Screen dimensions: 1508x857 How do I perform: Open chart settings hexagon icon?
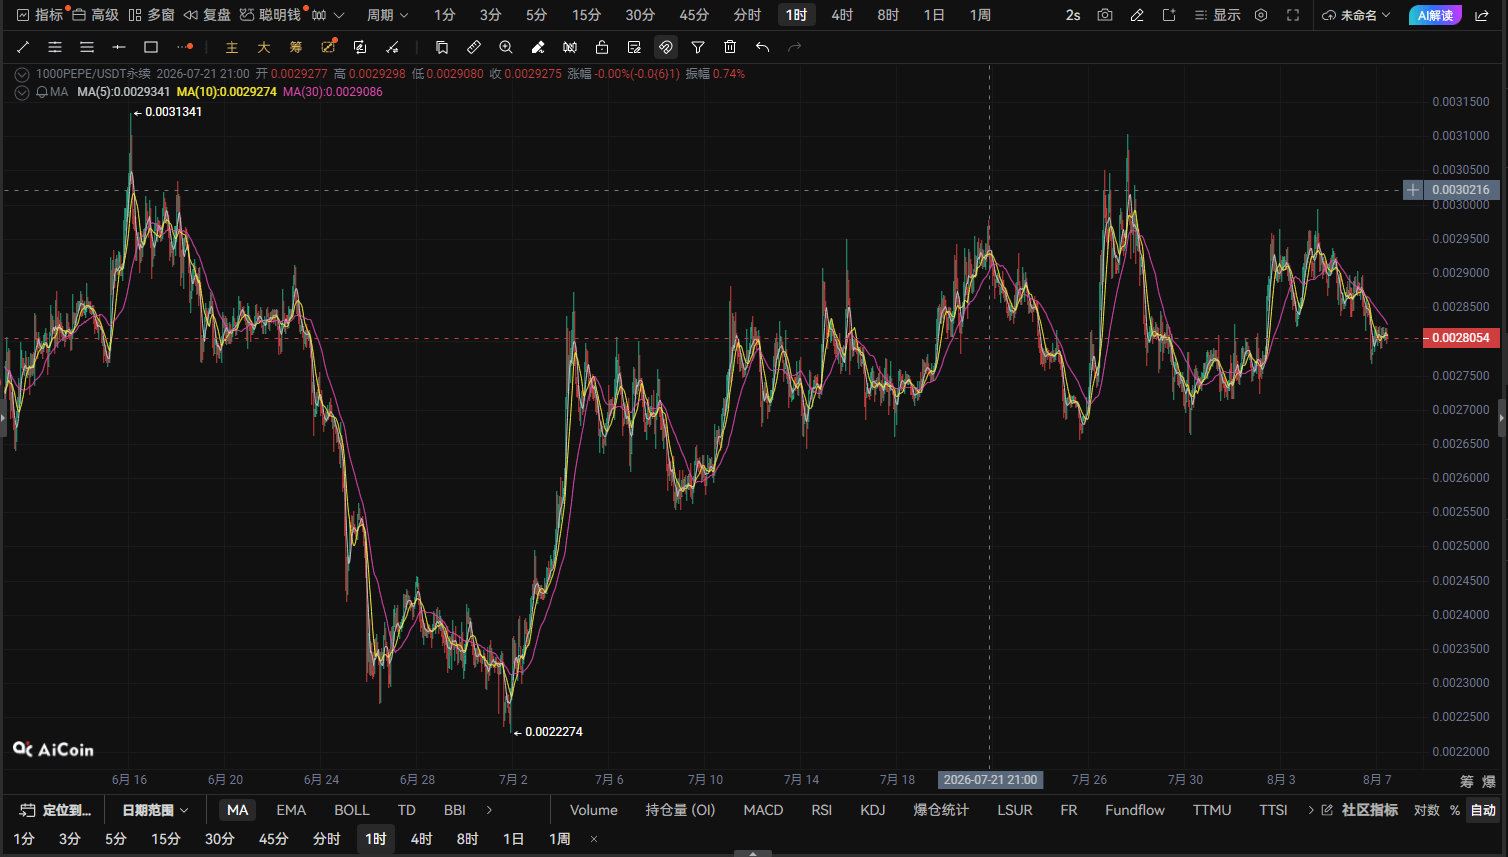tap(1261, 15)
